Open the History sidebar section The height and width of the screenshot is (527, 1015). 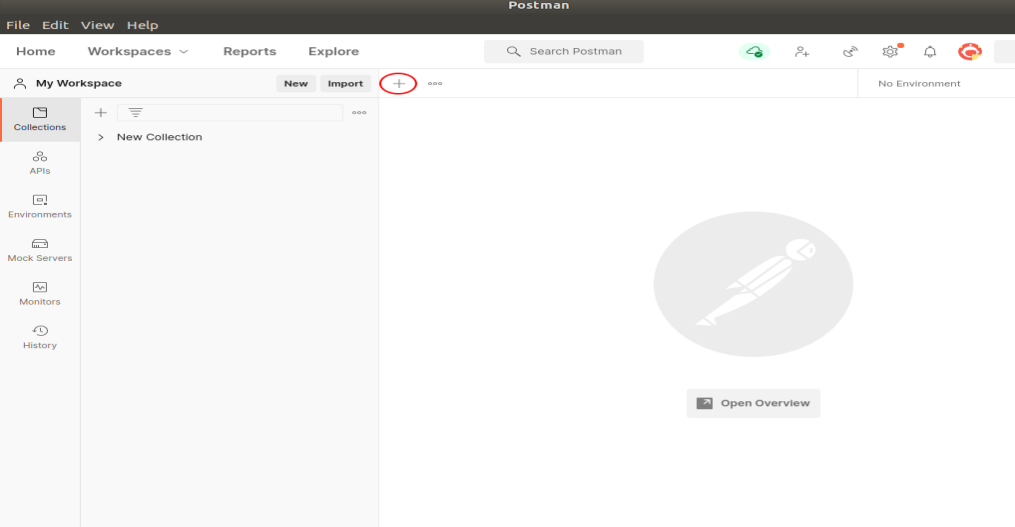click(40, 337)
